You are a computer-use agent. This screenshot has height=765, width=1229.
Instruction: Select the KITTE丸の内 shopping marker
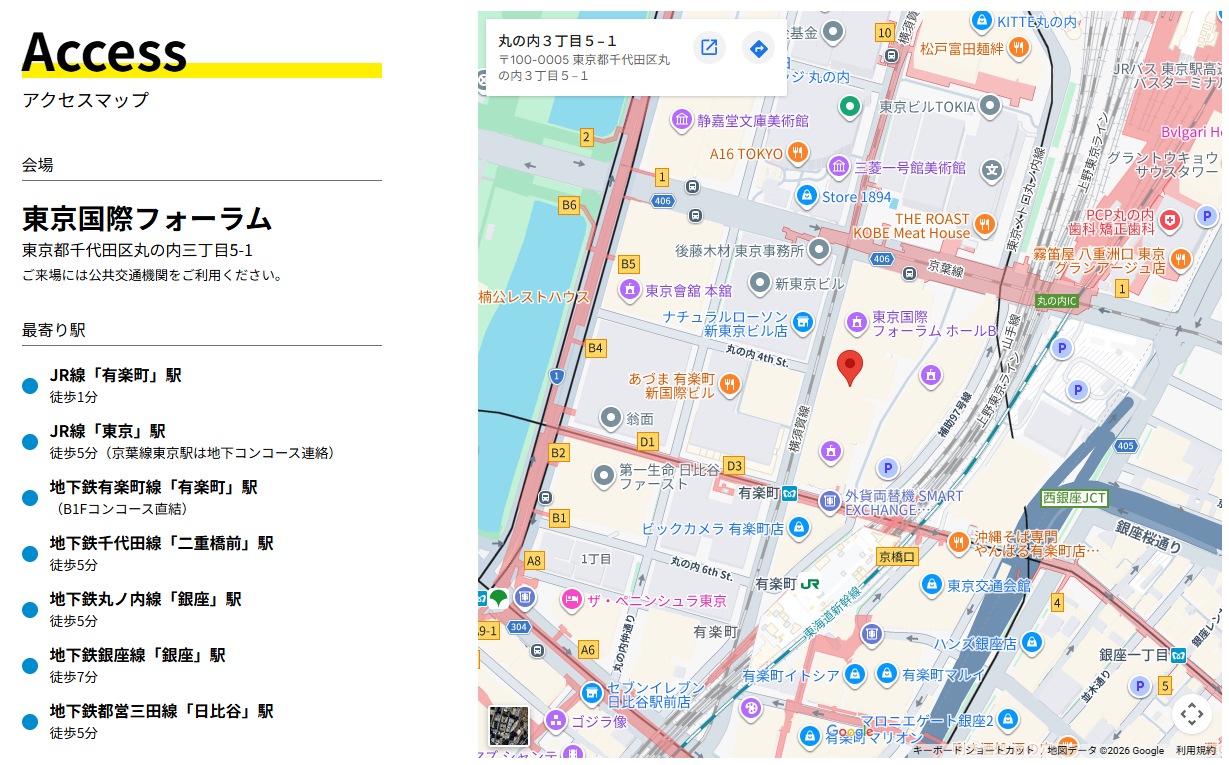pos(982,20)
